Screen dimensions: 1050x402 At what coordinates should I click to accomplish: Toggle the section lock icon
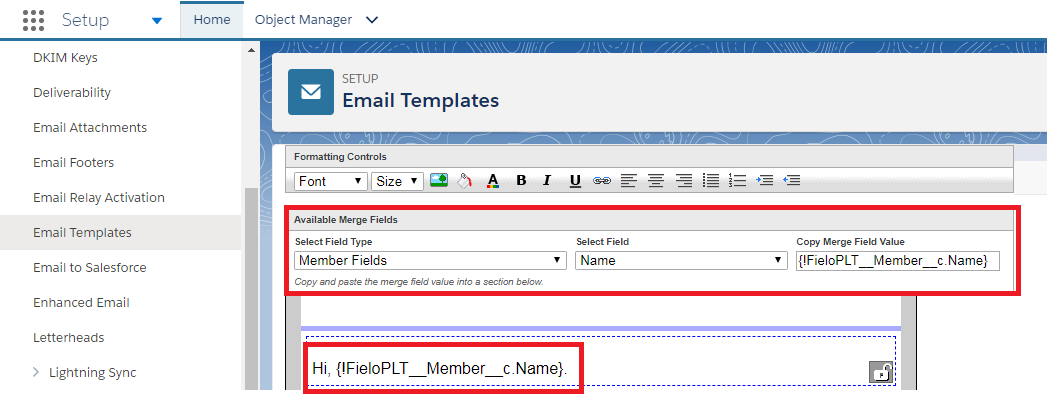(881, 372)
